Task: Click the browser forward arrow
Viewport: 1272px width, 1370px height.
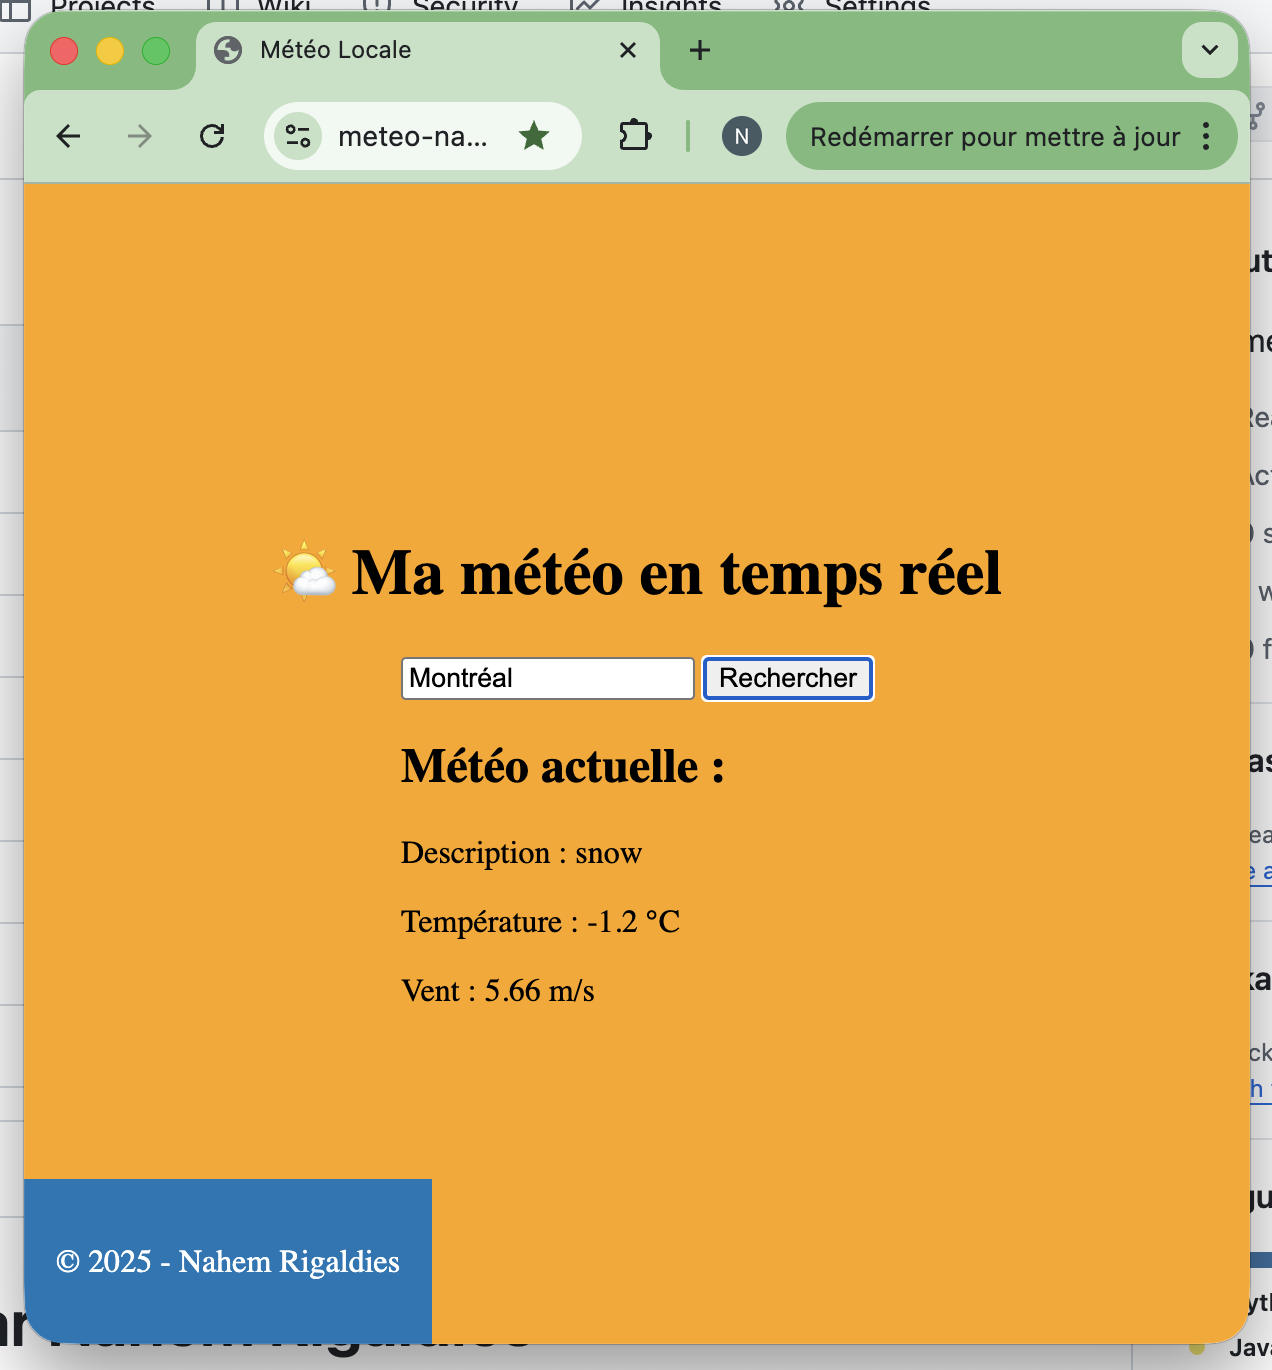Action: pos(140,136)
